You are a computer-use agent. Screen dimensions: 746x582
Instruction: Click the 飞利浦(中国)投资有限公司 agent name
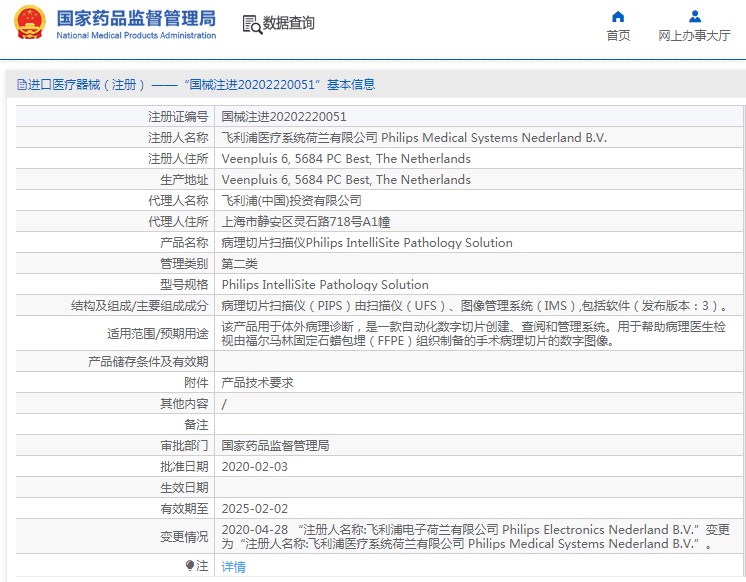click(x=291, y=201)
